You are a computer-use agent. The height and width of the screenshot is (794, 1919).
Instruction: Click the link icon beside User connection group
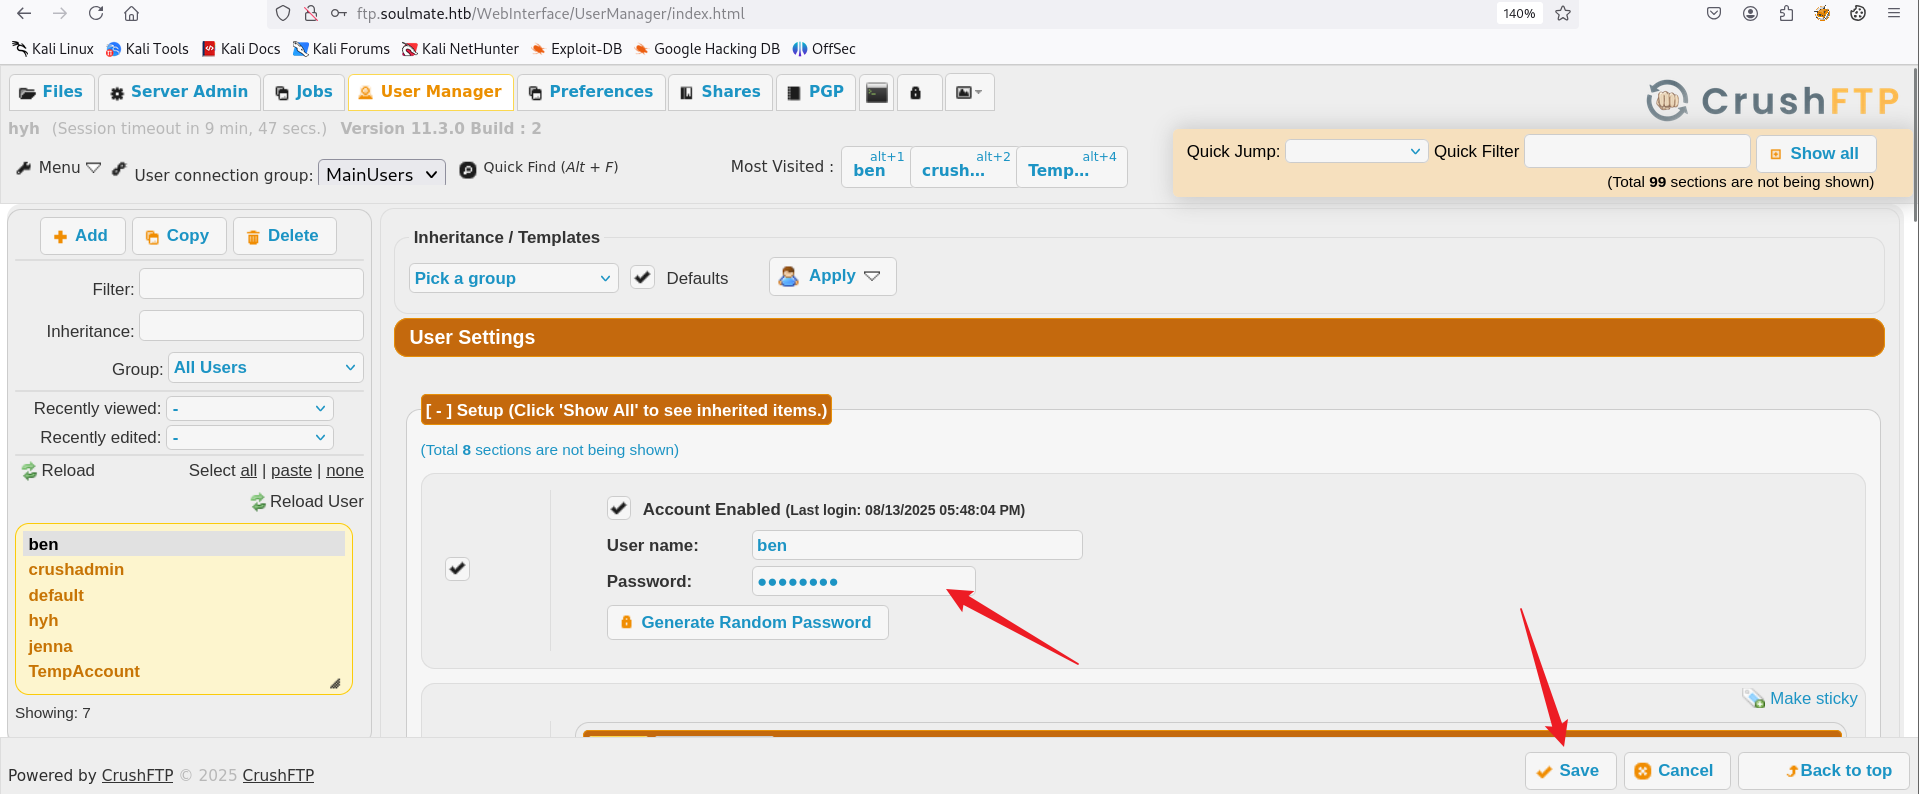119,169
